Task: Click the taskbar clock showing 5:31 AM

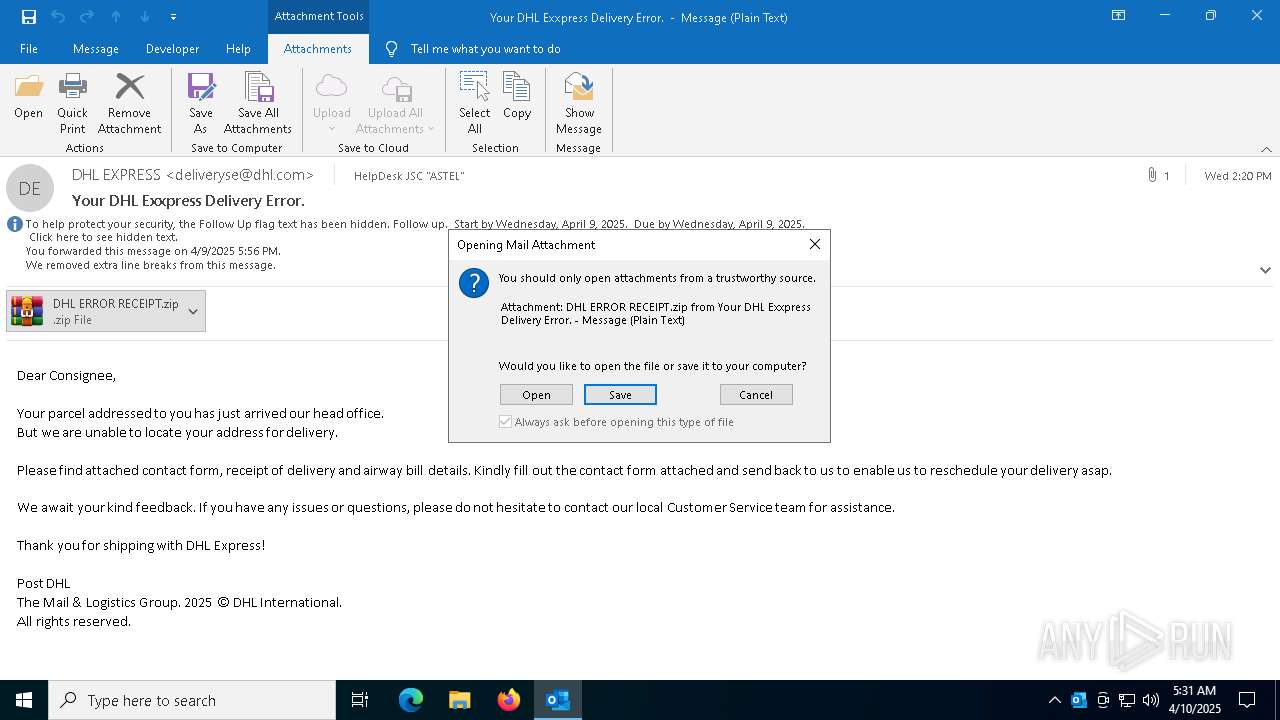Action: click(1194, 700)
